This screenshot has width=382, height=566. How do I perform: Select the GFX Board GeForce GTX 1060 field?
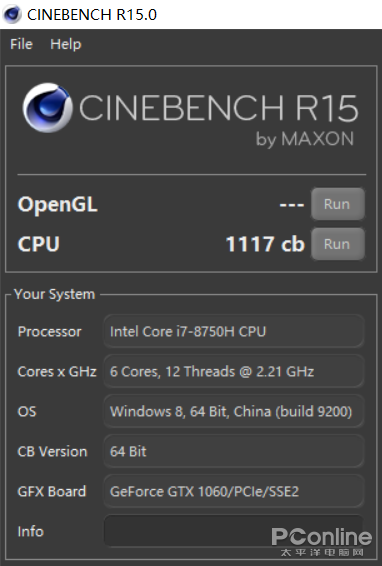(x=233, y=491)
